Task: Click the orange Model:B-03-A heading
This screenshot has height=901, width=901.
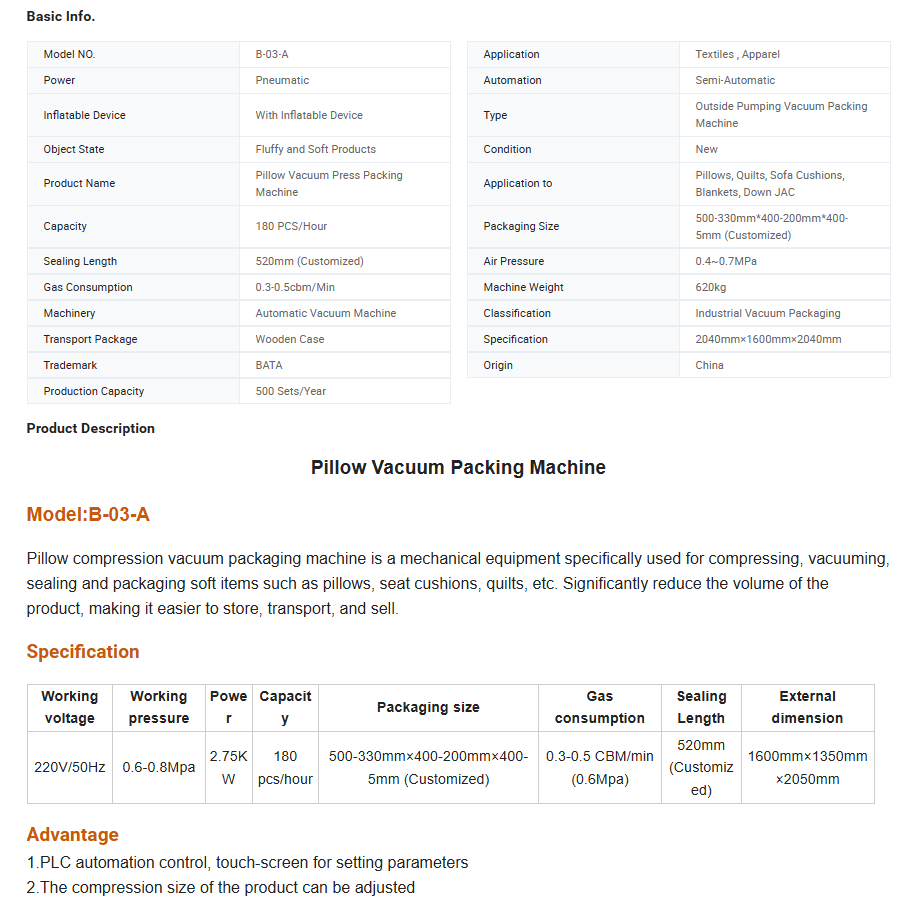Action: [88, 515]
